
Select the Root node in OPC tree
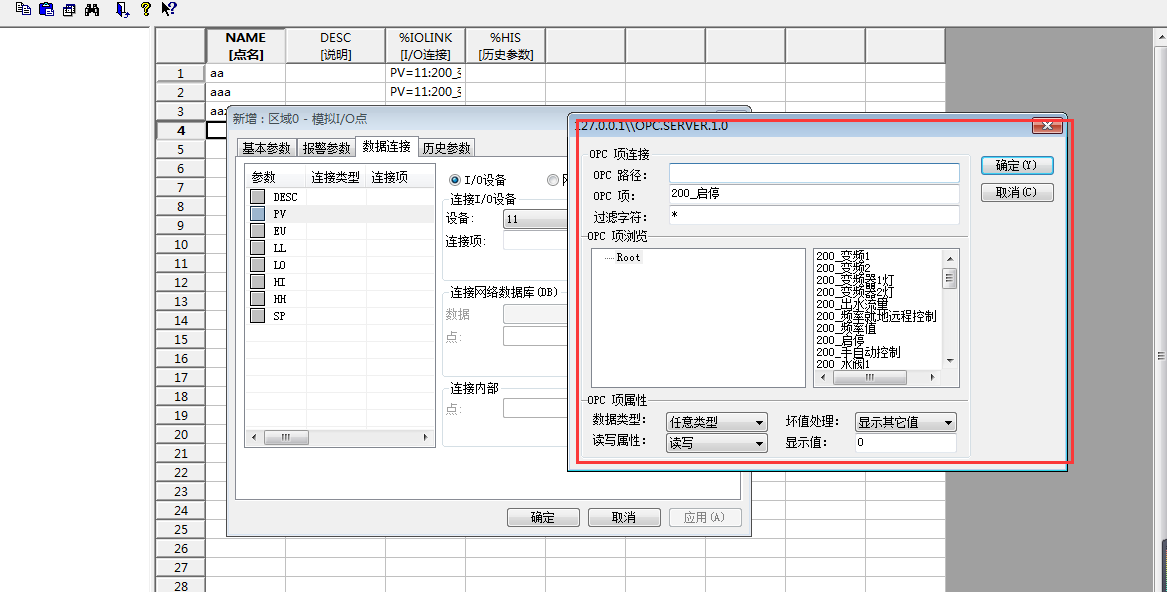click(628, 258)
